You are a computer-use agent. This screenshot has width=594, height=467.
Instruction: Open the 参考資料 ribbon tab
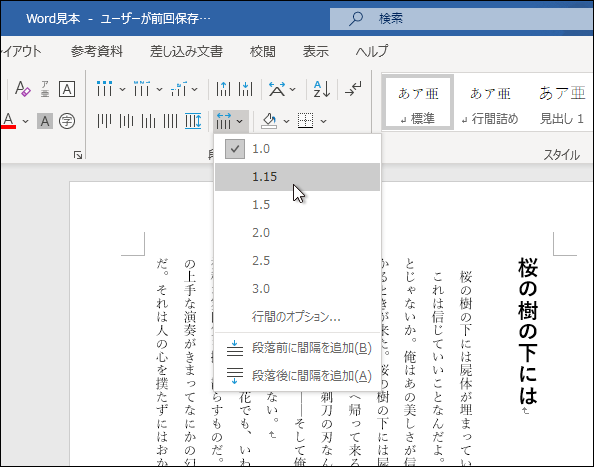[x=97, y=51]
